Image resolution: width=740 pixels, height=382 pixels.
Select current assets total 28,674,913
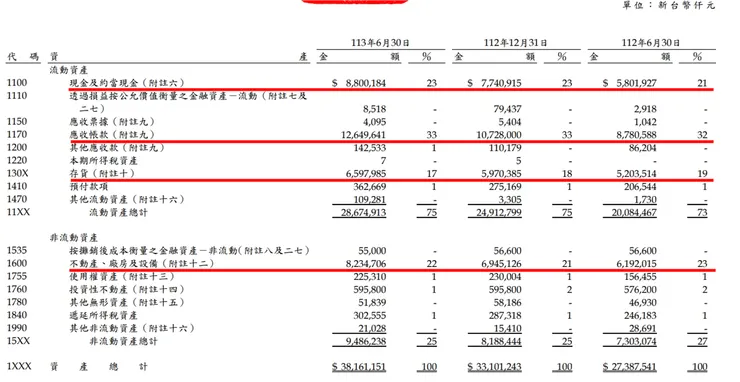click(363, 212)
